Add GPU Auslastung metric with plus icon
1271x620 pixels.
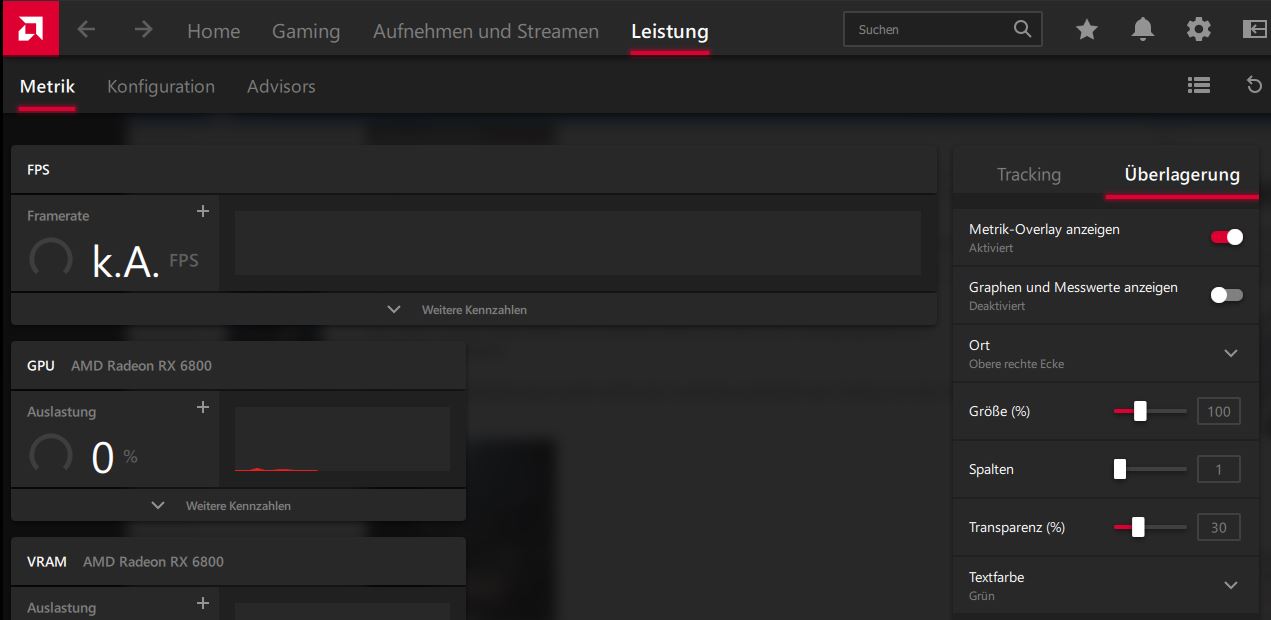203,407
